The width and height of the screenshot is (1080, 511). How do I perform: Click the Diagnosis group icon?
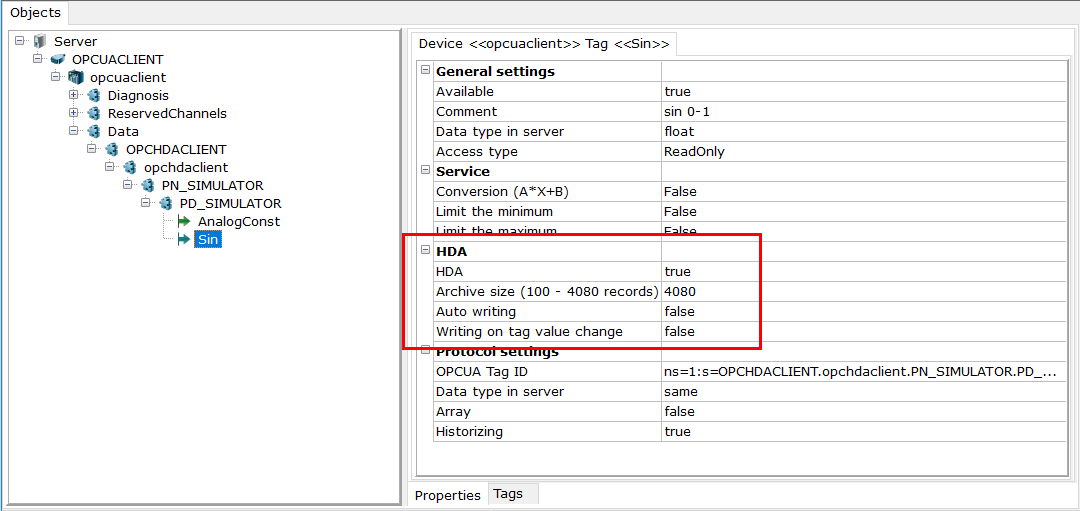(94, 95)
